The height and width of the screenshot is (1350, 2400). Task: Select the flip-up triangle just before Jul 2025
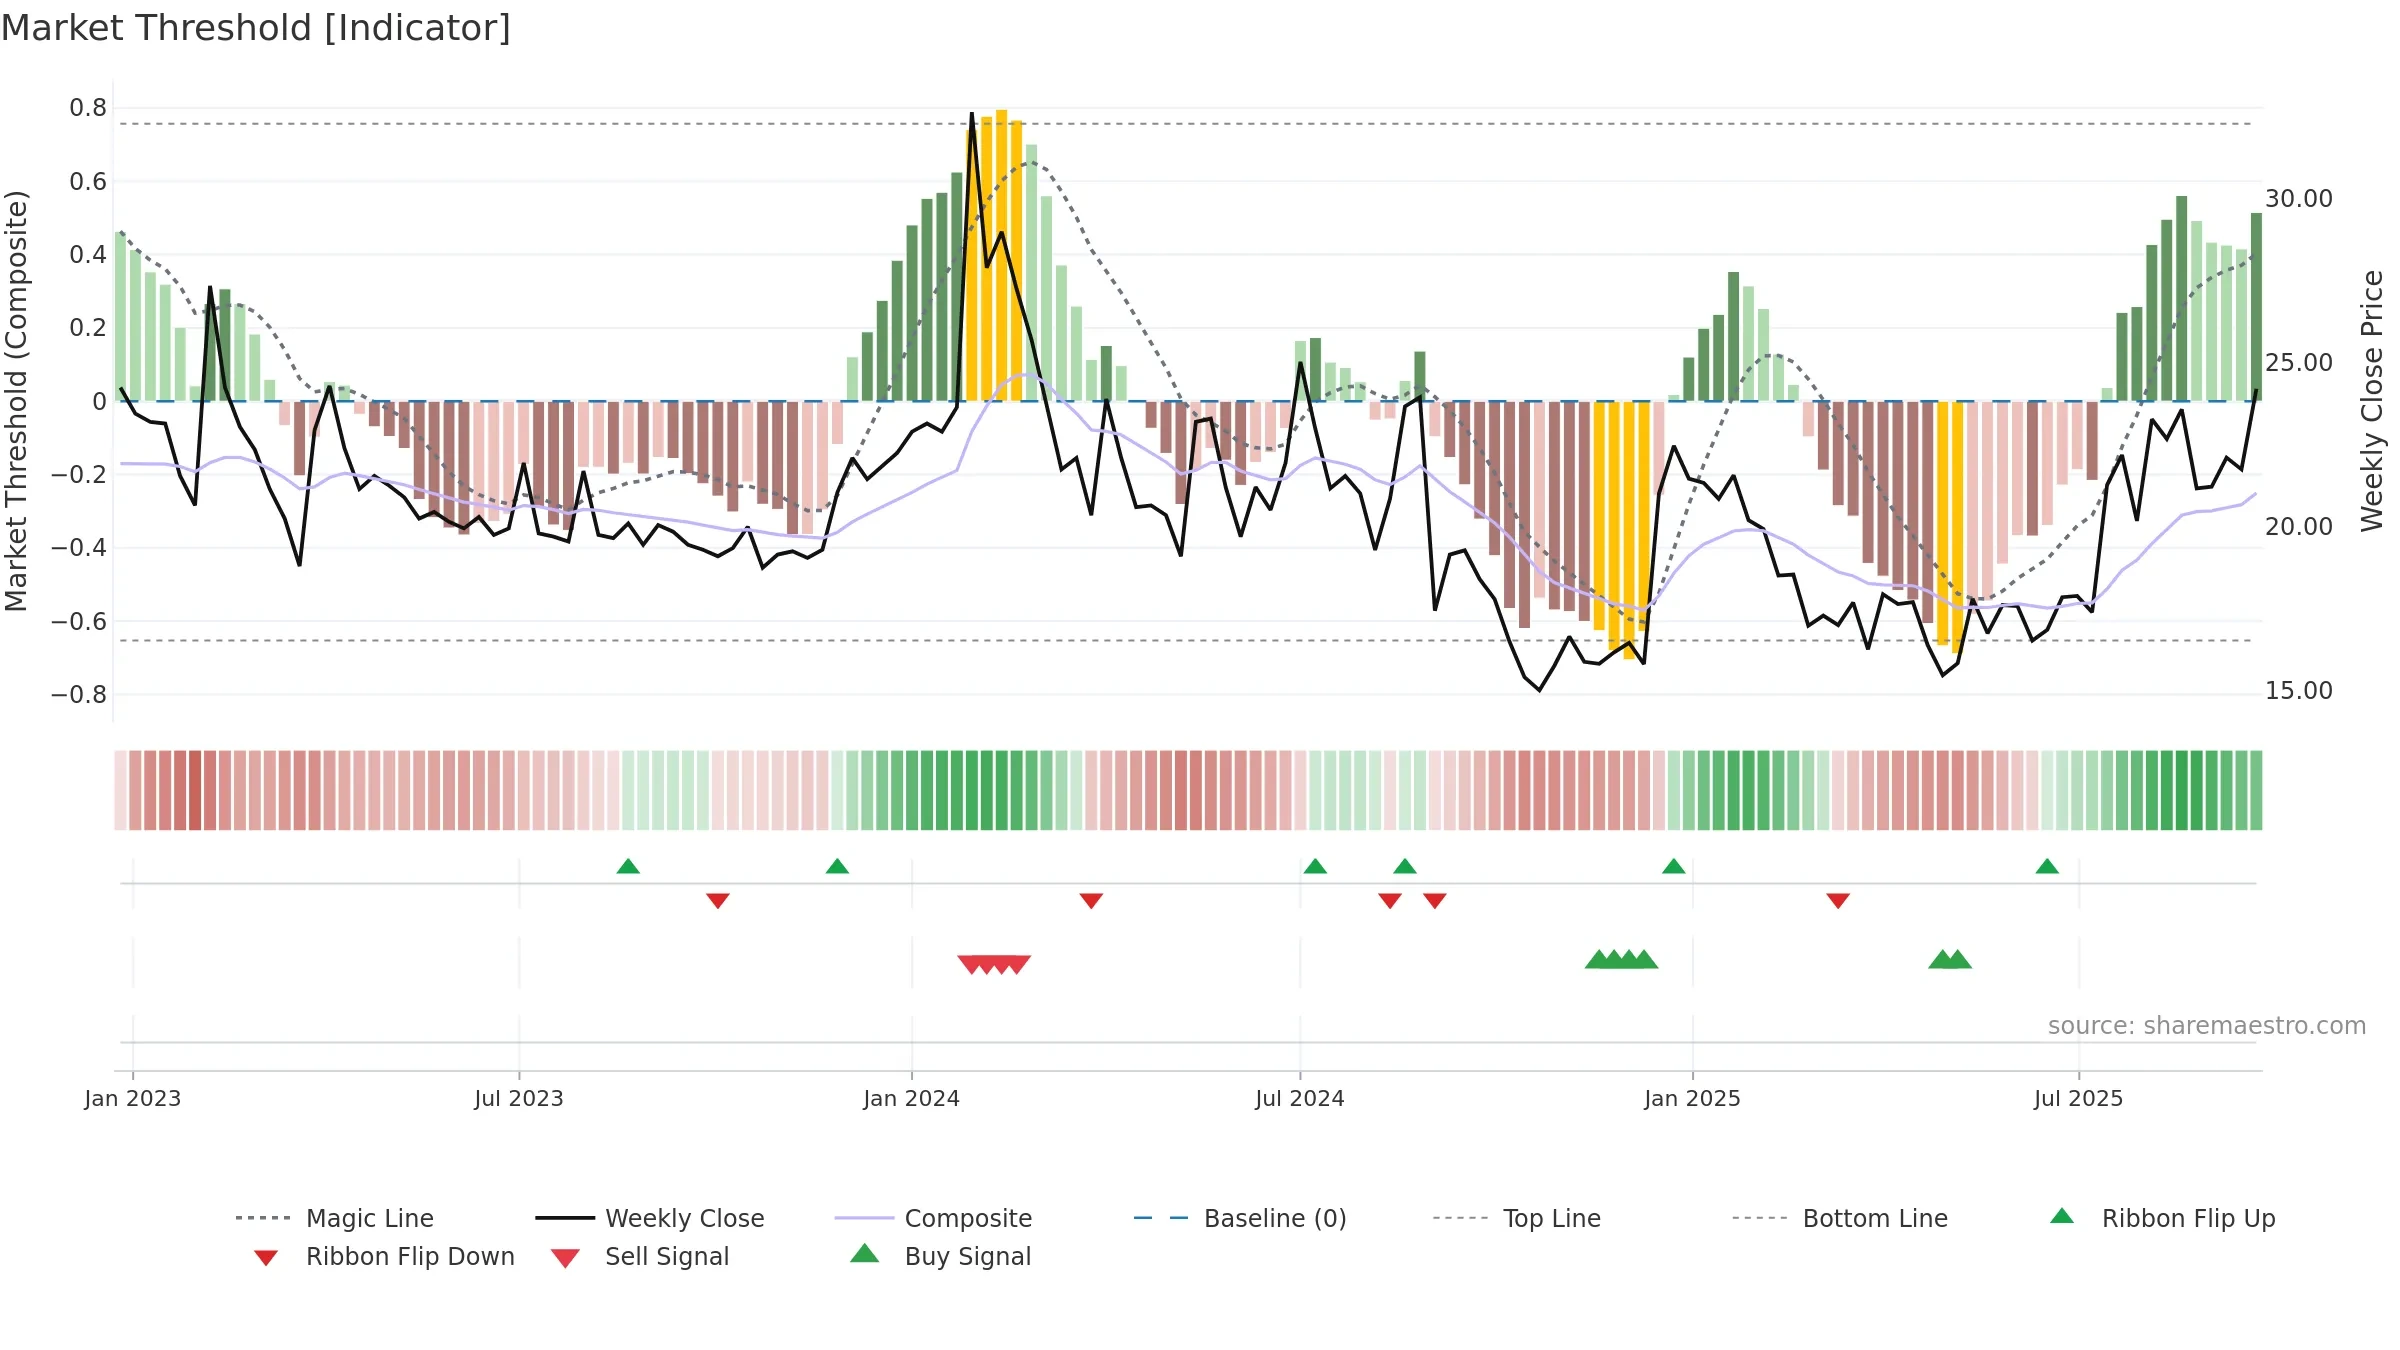click(x=2047, y=866)
